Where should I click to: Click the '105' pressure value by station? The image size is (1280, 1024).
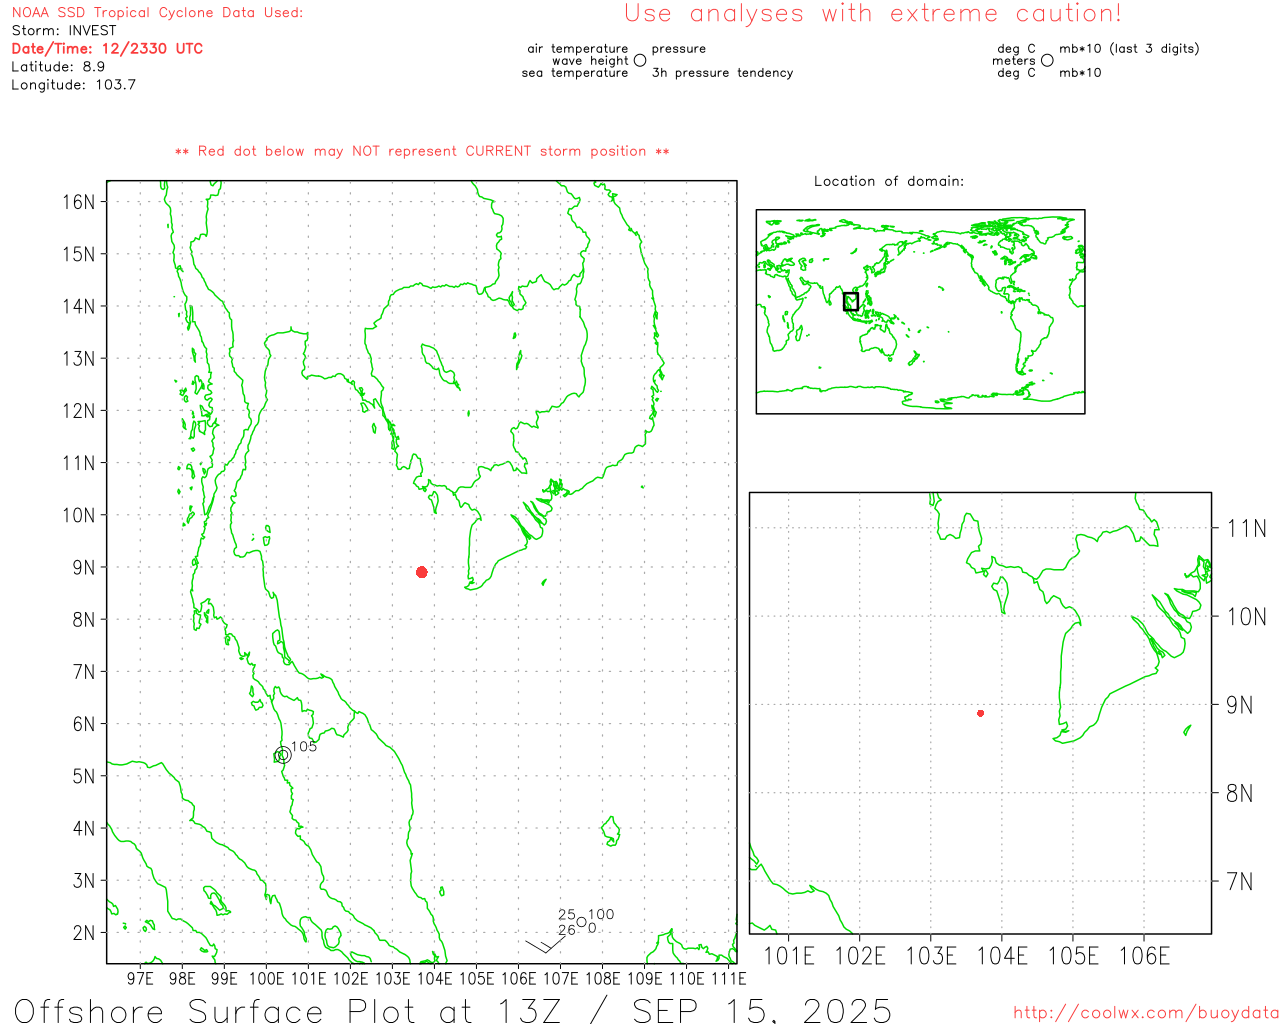pos(304,747)
